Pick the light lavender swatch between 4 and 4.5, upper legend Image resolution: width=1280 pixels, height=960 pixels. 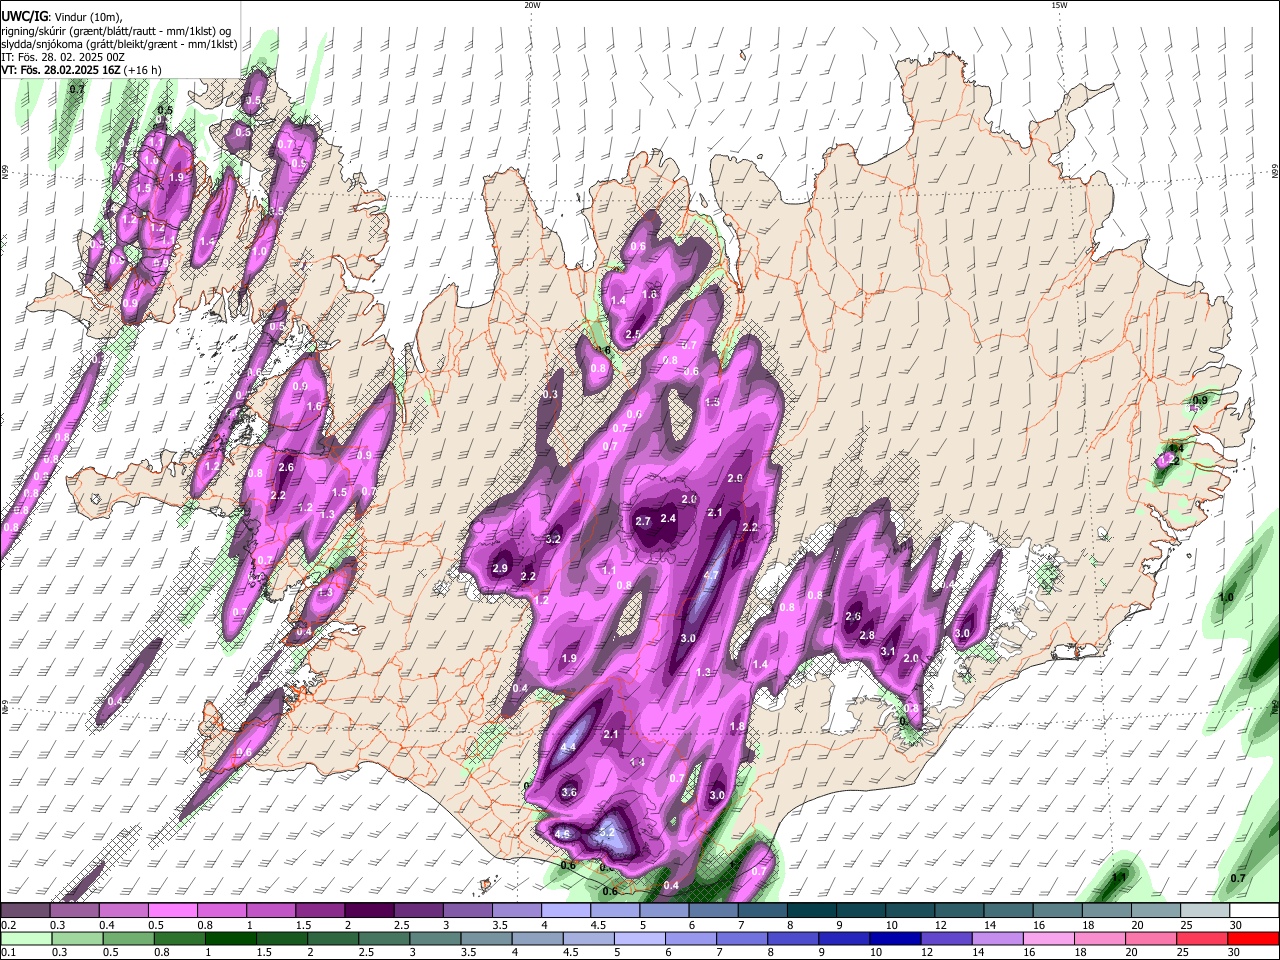click(x=566, y=911)
